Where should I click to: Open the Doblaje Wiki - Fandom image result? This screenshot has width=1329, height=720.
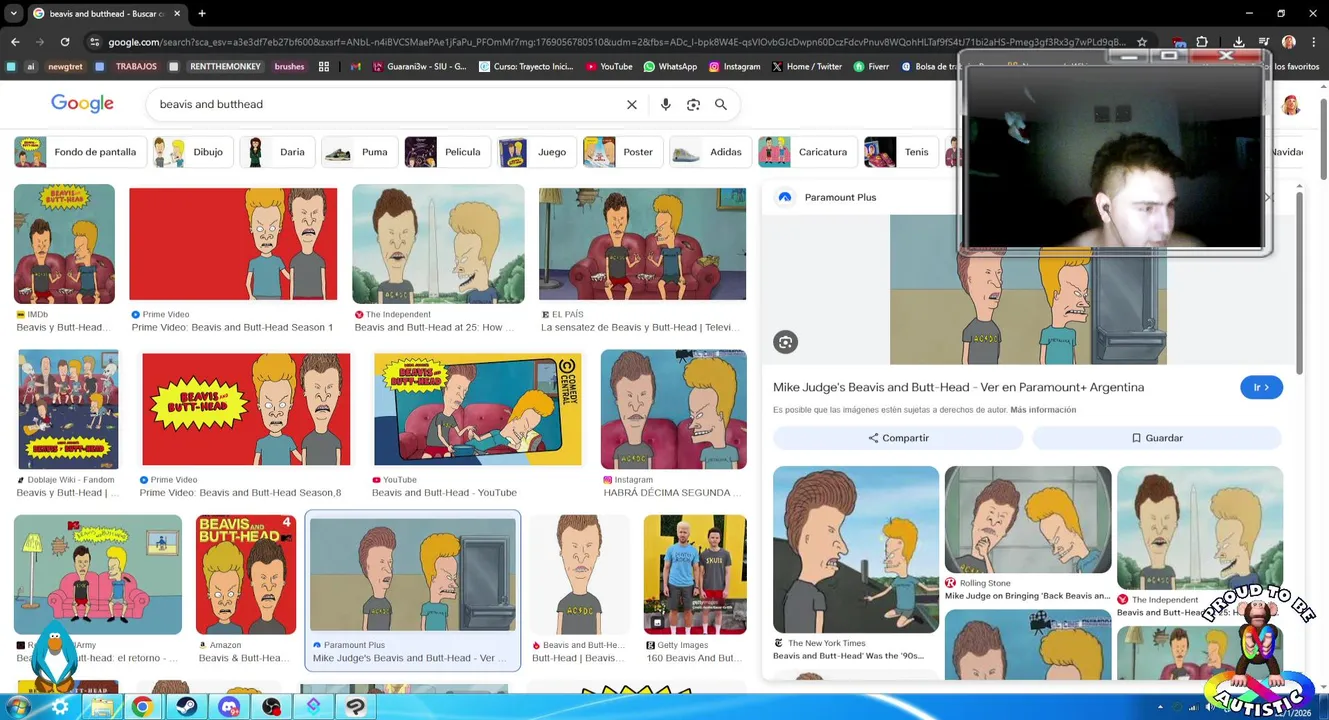68,409
